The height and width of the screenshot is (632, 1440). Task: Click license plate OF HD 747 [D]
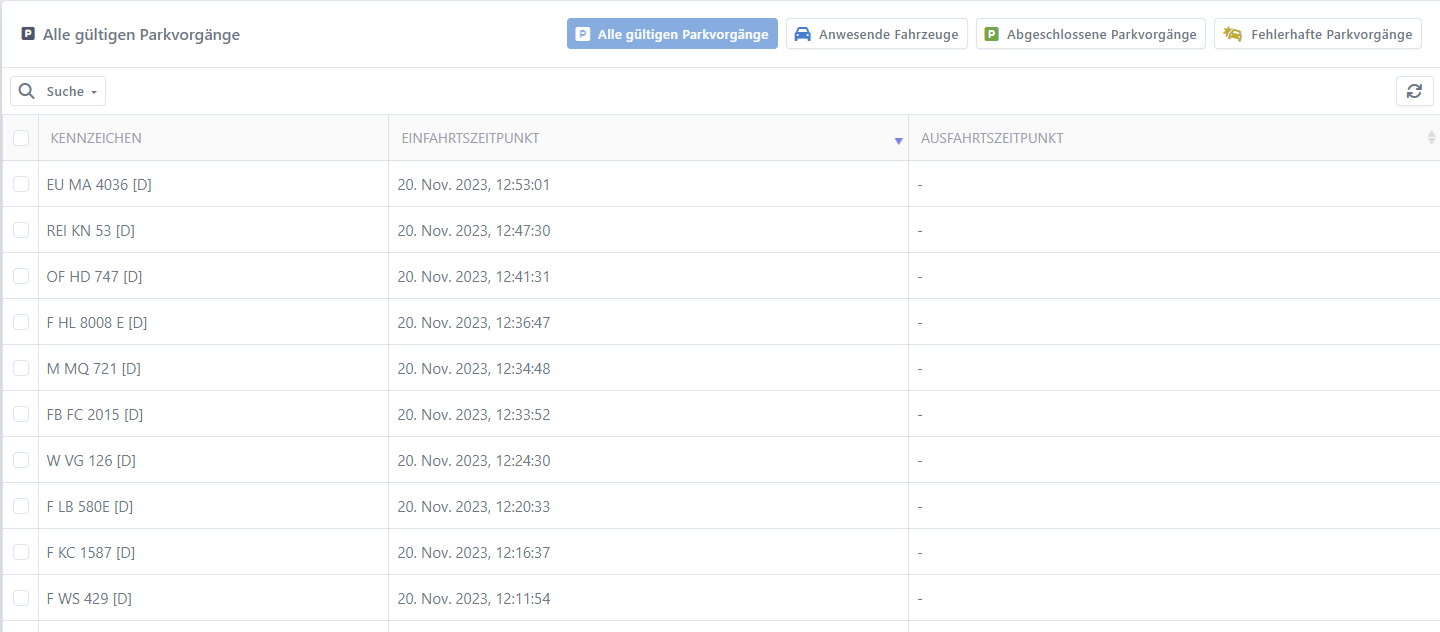(94, 276)
